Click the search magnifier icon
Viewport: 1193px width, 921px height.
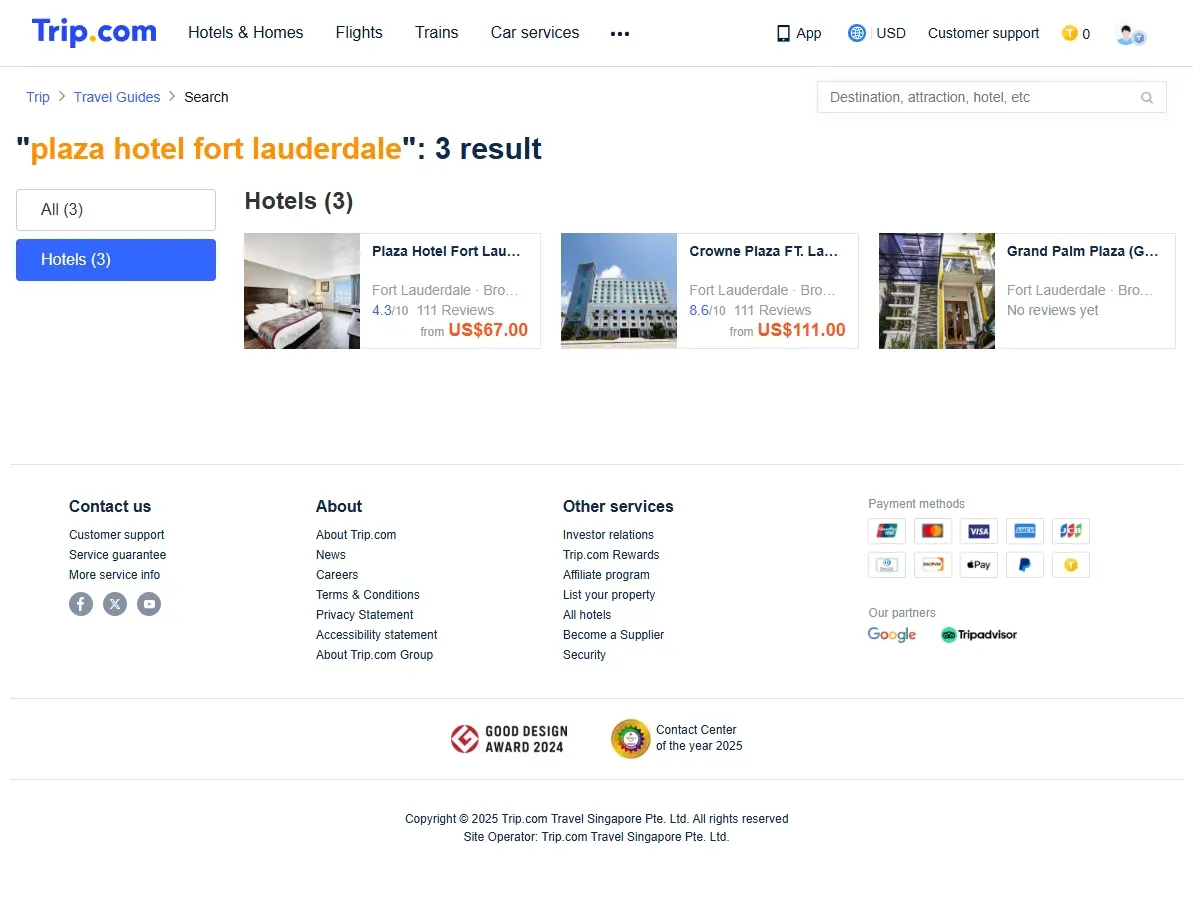tap(1147, 97)
